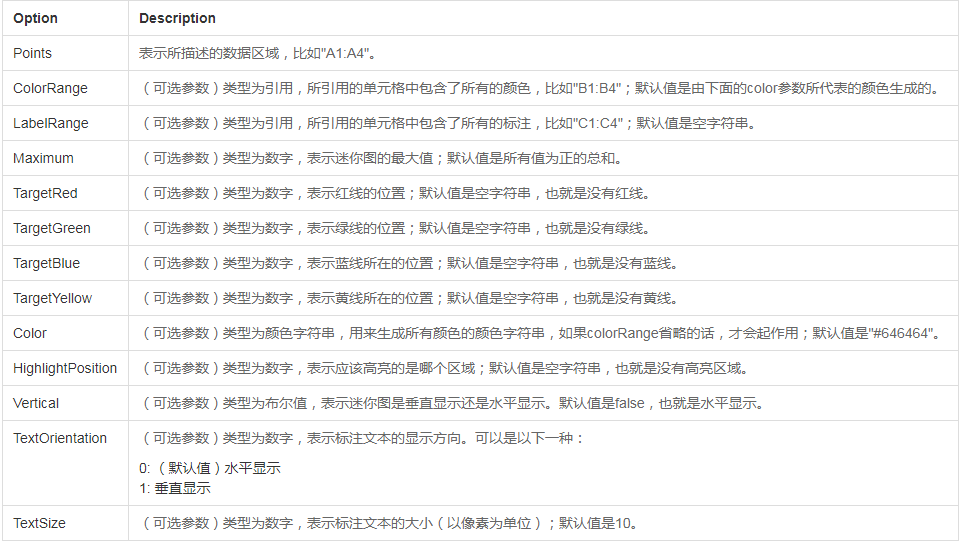Select the "TargetBlue" option cell
Viewport: 965px width, 541px height.
click(65, 263)
